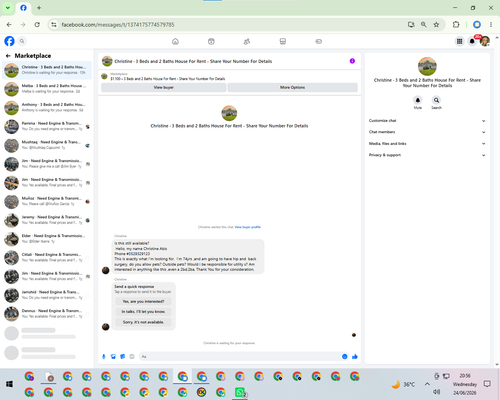Image resolution: width=500 pixels, height=400 pixels.
Task: Expand the Chat members section
Action: 427,132
